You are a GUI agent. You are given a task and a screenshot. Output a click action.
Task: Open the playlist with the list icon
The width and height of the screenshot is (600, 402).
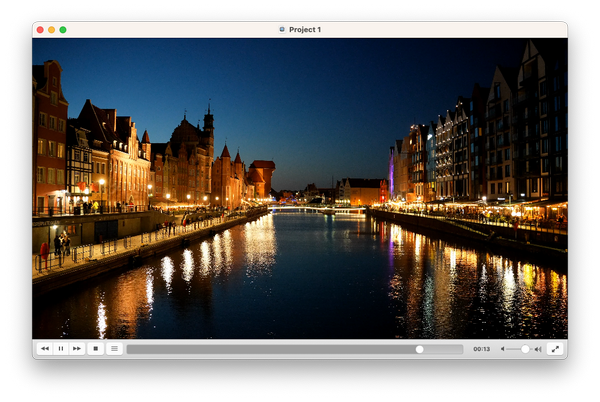(114, 349)
